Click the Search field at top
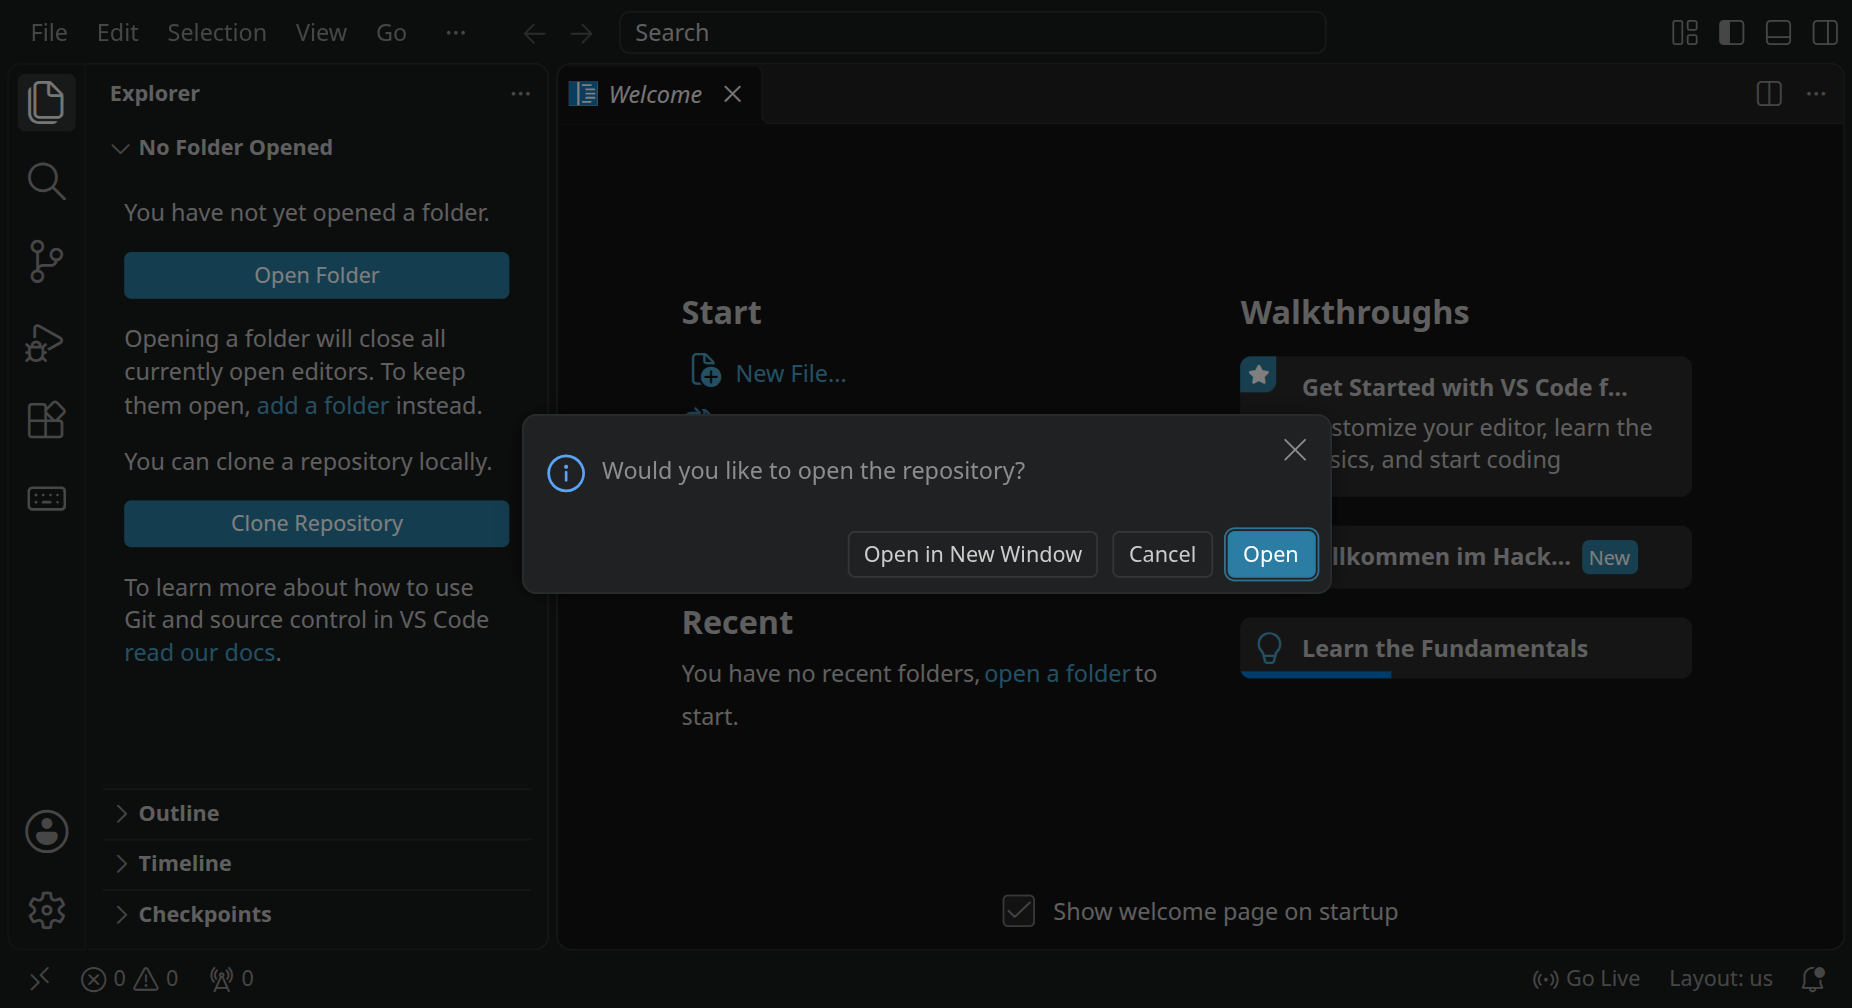The image size is (1852, 1008). [973, 33]
